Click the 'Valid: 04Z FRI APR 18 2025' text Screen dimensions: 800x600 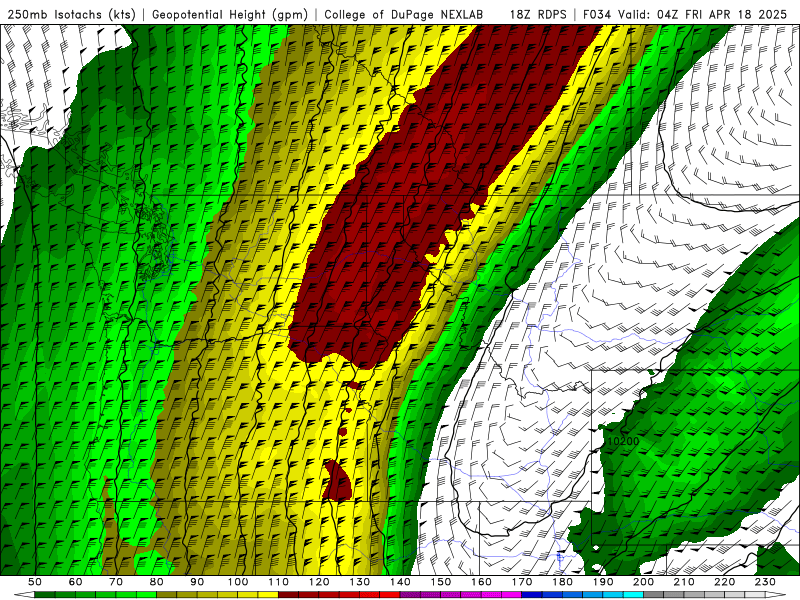pos(703,14)
